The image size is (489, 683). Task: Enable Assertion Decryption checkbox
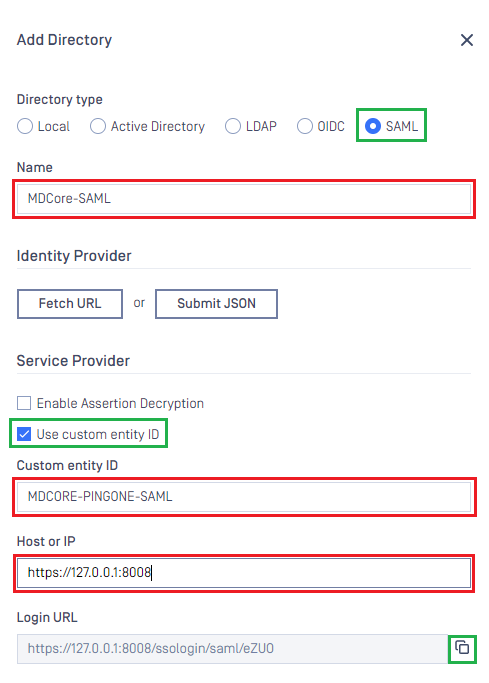pyautogui.click(x=24, y=403)
